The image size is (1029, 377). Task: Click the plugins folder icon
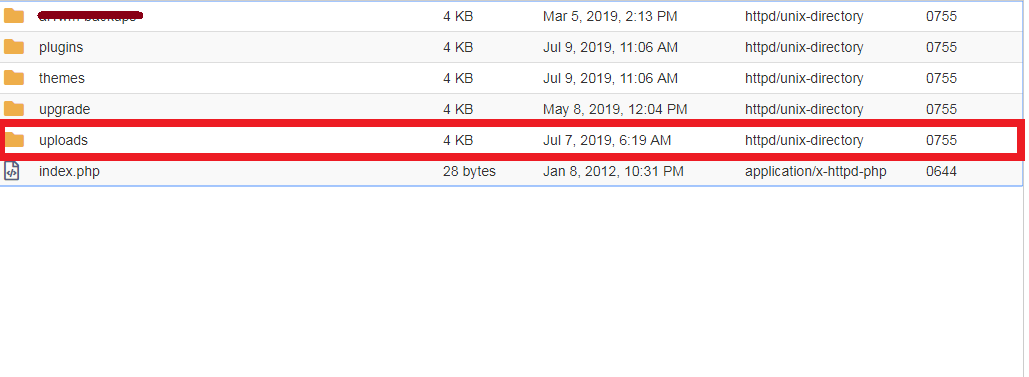click(x=14, y=47)
